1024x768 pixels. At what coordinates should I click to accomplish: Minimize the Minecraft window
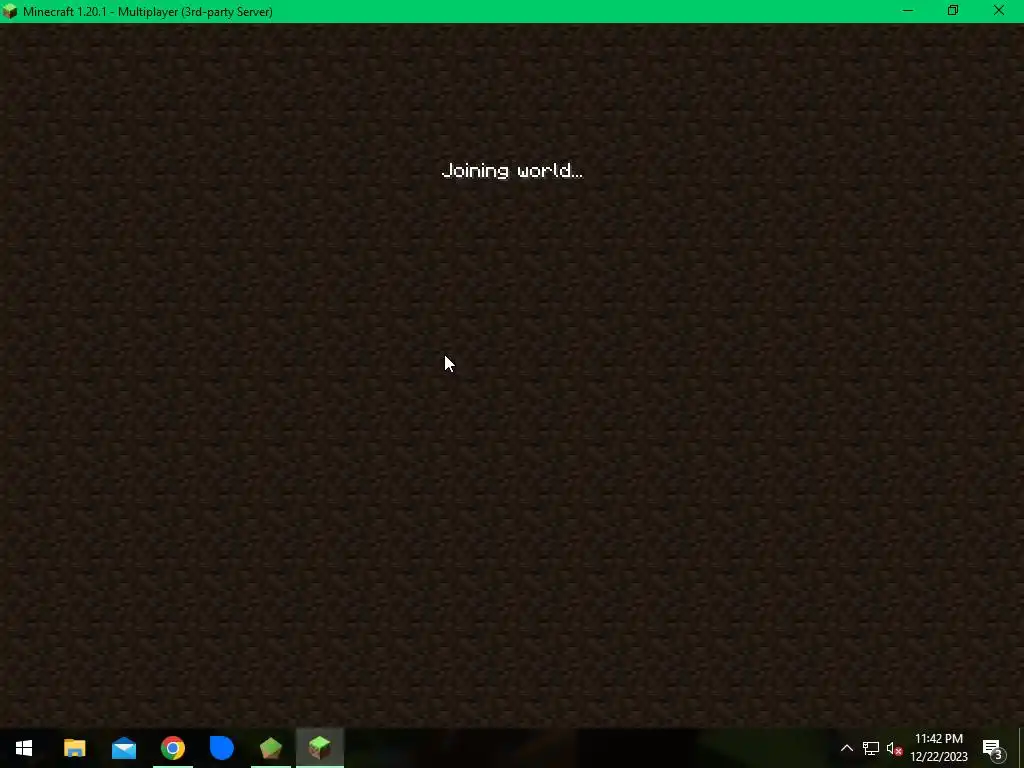(x=908, y=11)
